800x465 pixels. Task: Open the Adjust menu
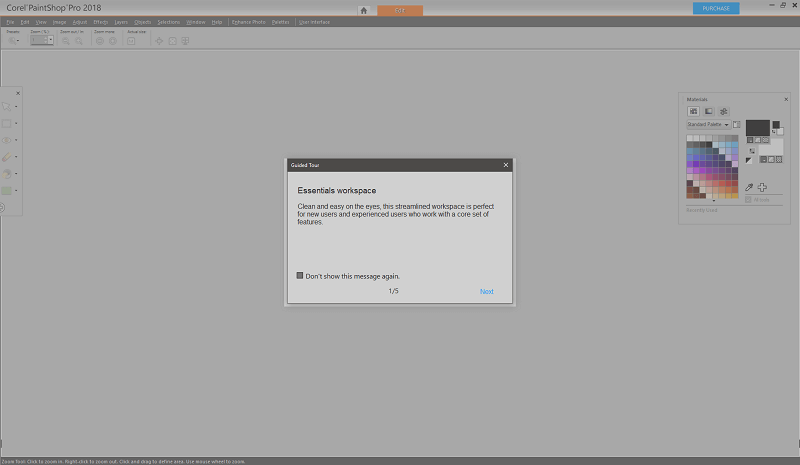pyautogui.click(x=80, y=22)
